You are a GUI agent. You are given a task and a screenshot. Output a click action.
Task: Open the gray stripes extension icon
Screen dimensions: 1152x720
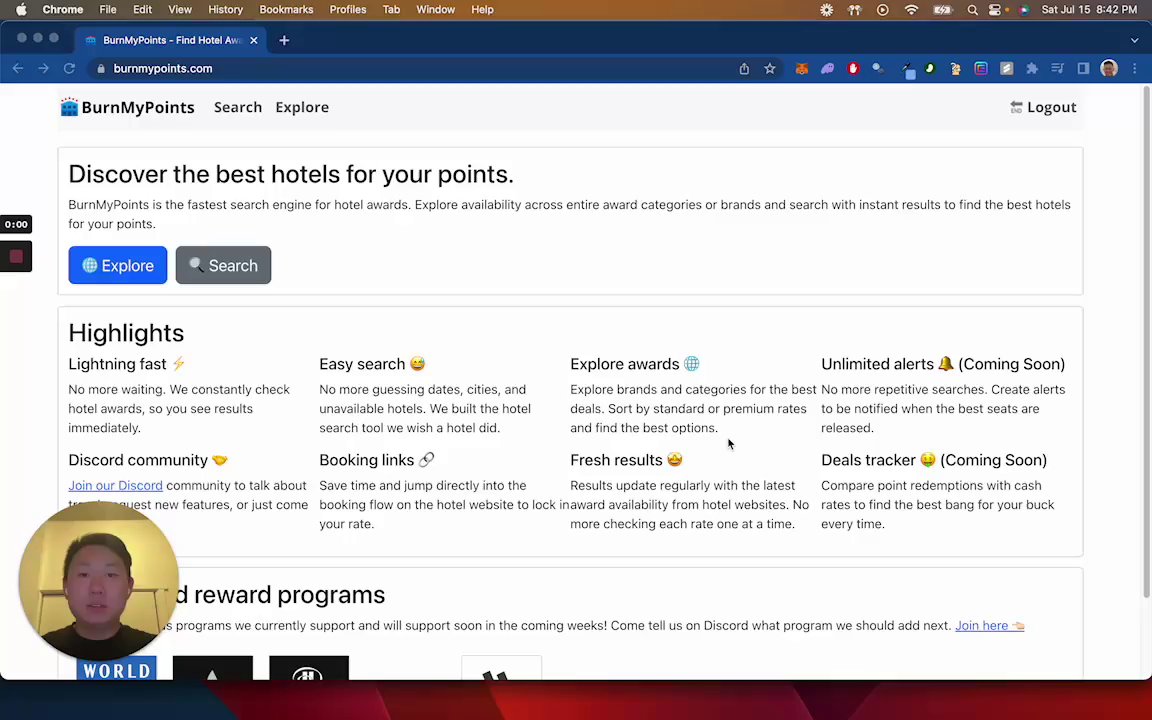click(x=1007, y=68)
